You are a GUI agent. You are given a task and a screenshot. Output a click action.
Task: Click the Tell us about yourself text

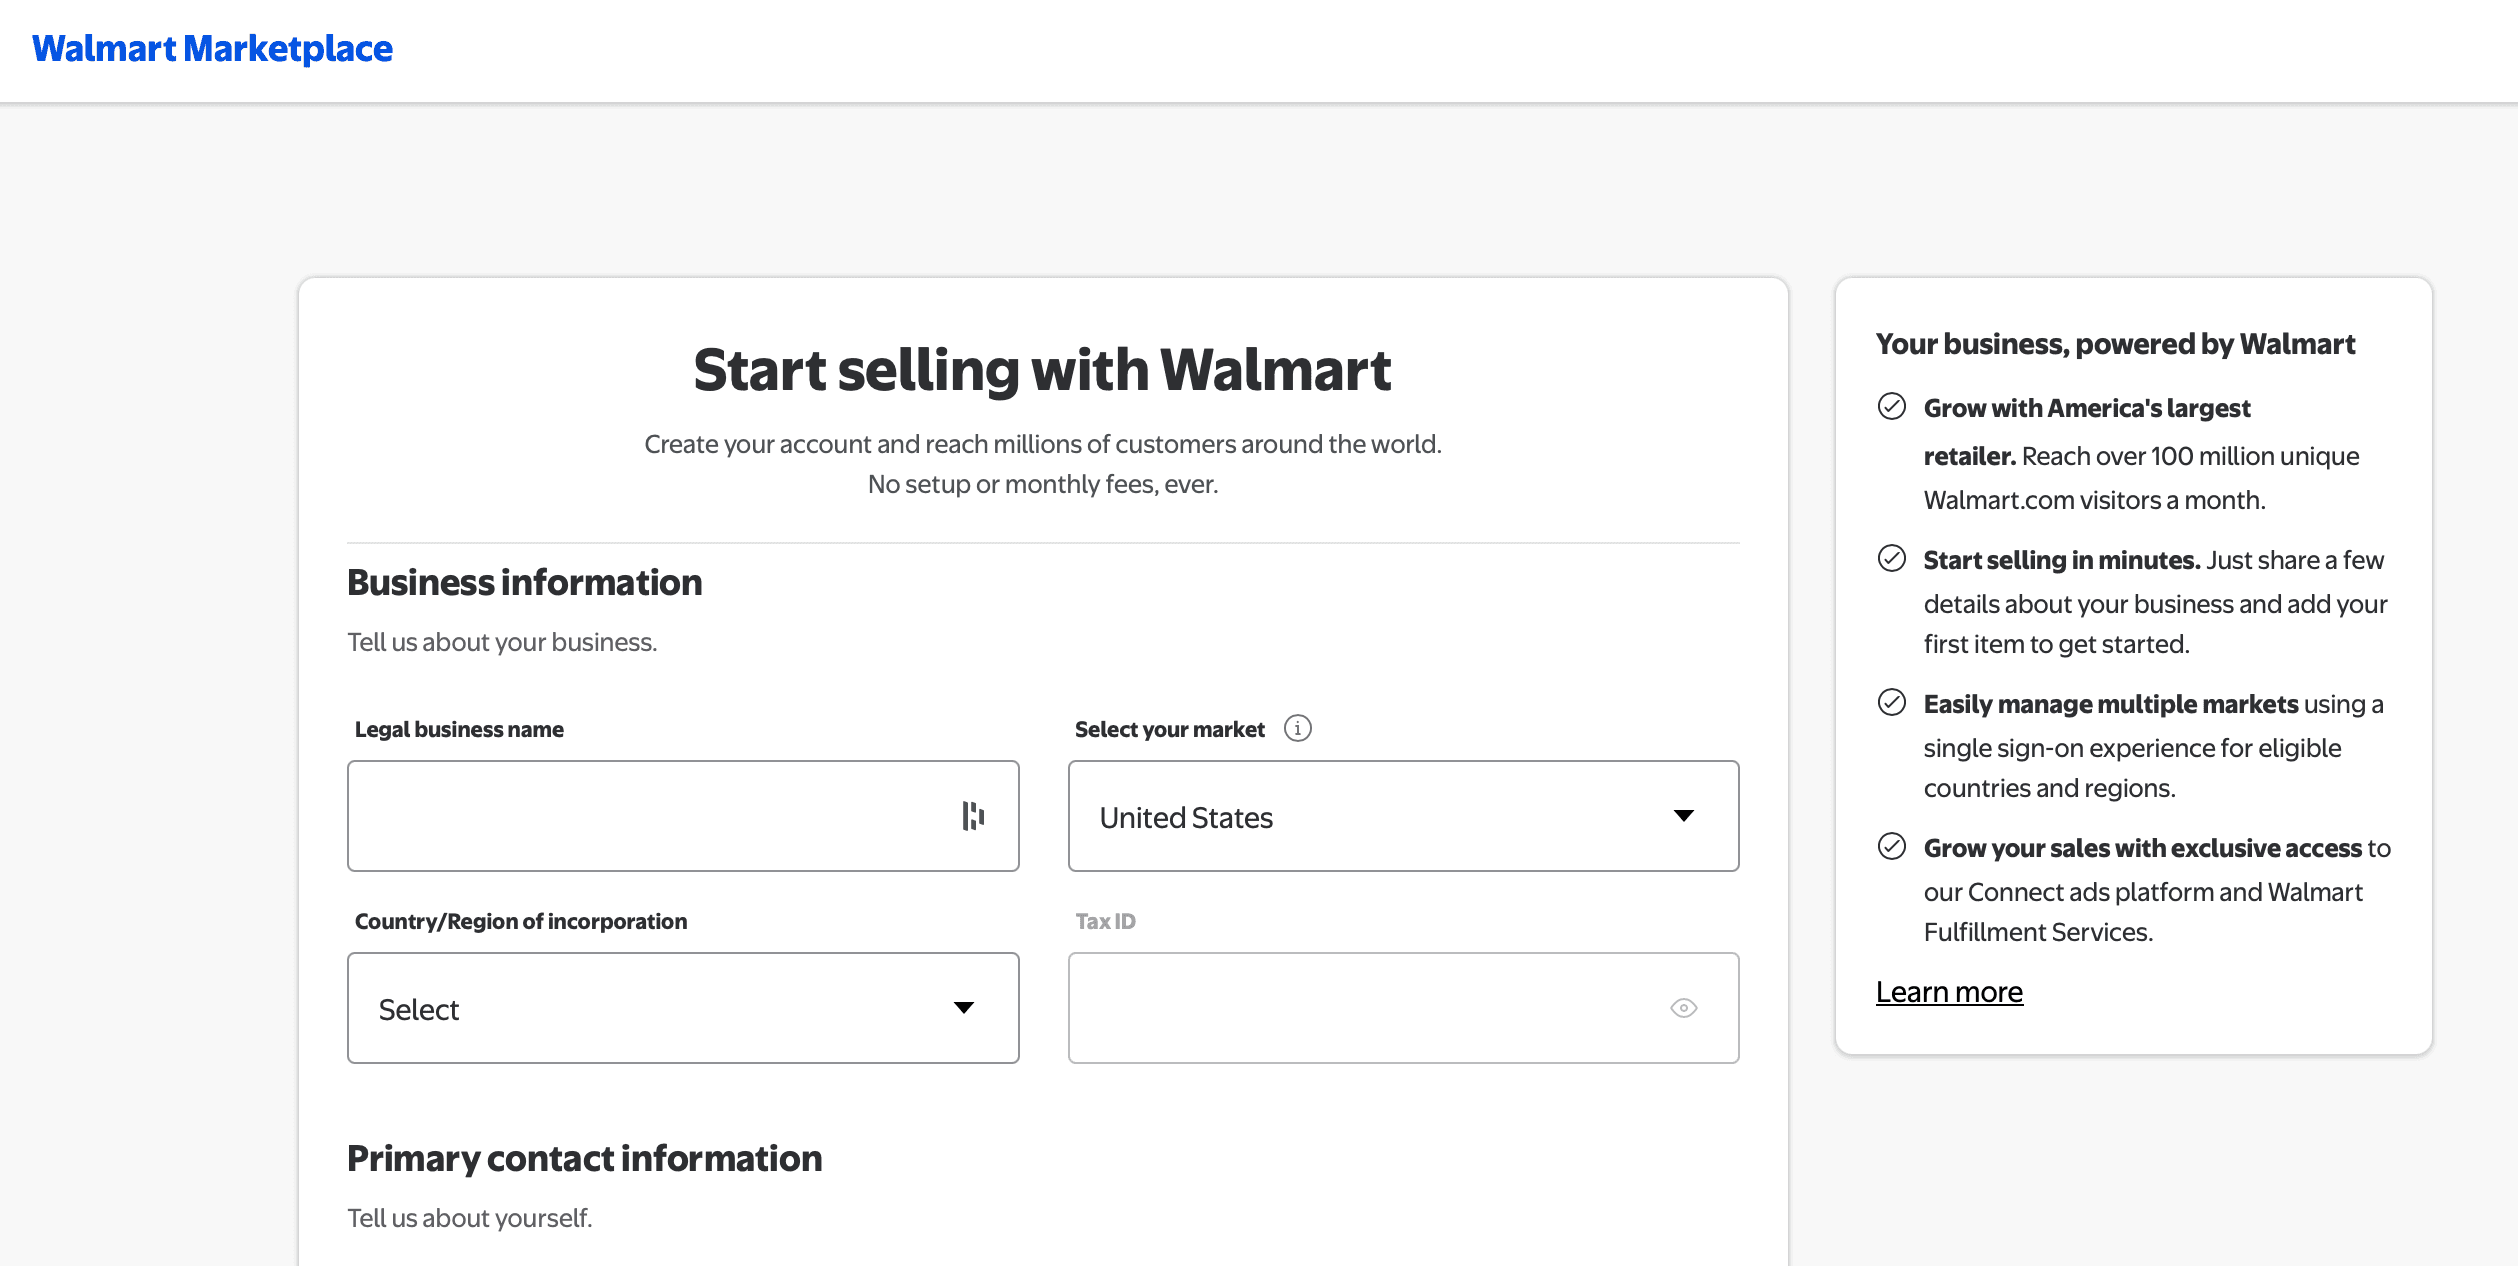click(469, 1218)
